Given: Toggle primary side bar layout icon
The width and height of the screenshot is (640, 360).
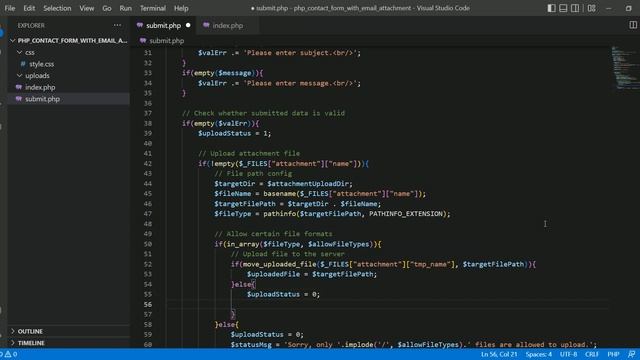Looking at the screenshot, I should point(551,8).
